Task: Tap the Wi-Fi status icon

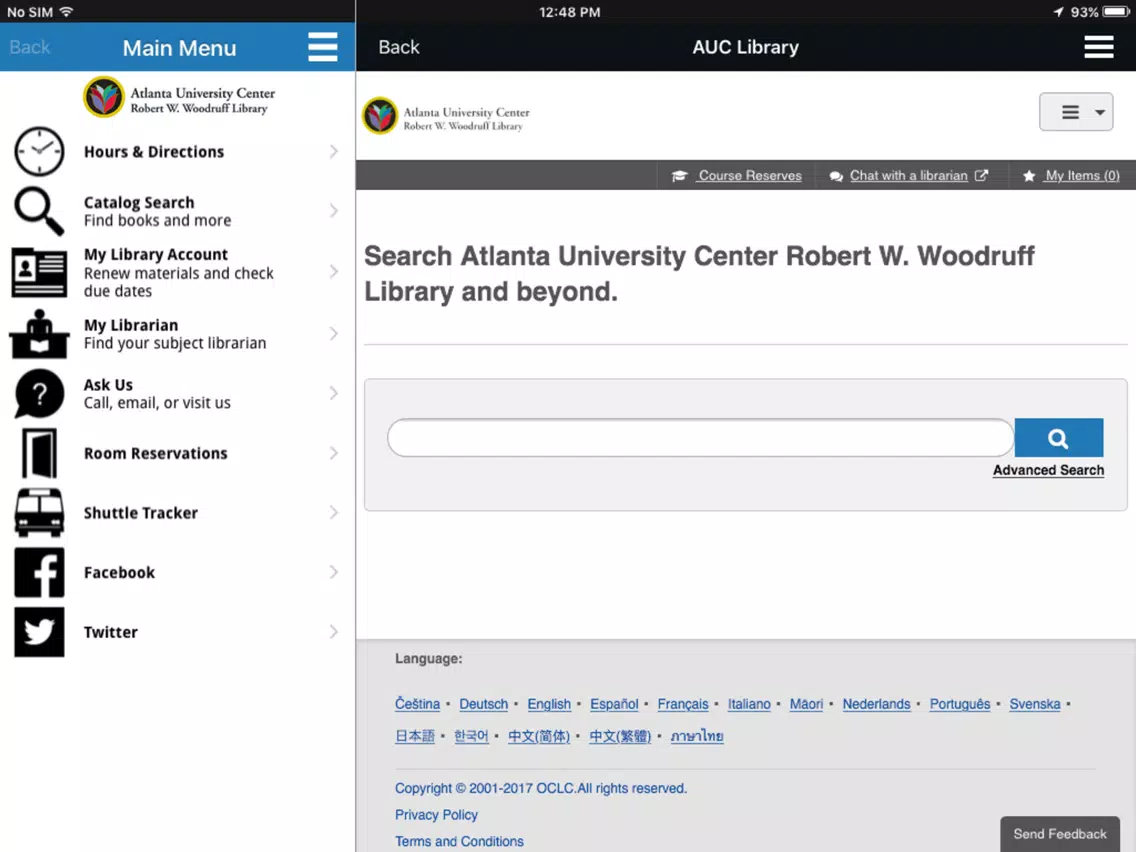Action: [66, 12]
